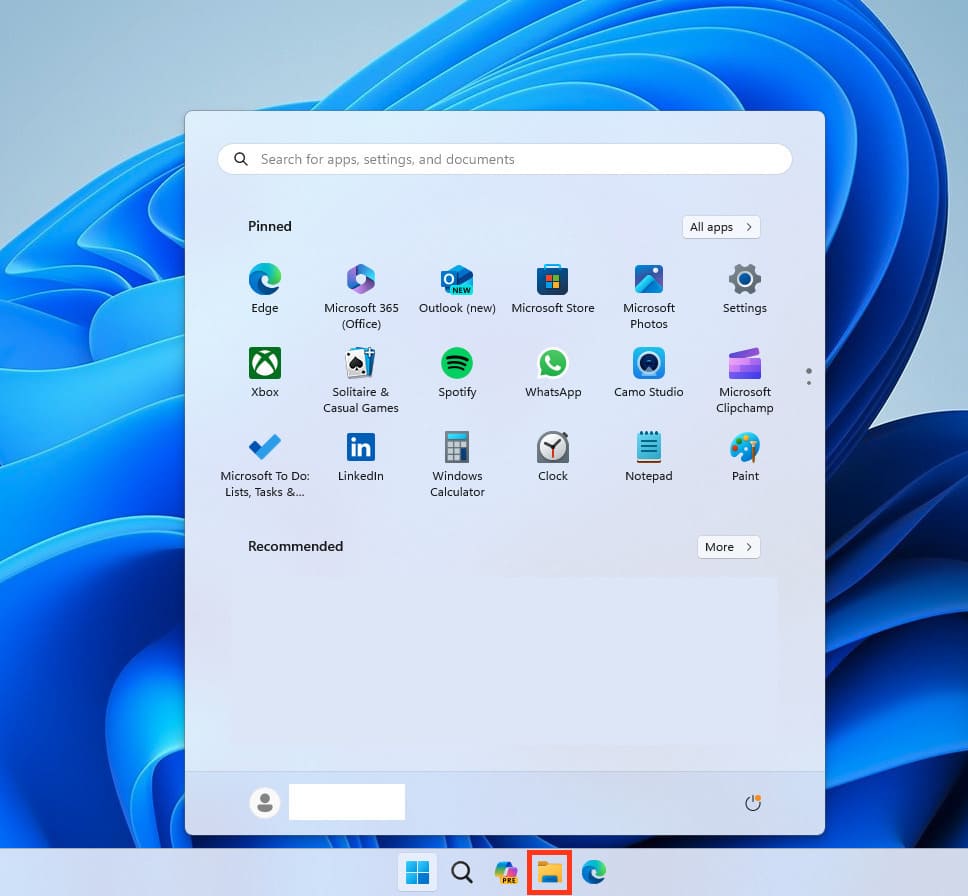Reveal additional pinned apps page dots
The height and width of the screenshot is (896, 968).
tap(808, 376)
